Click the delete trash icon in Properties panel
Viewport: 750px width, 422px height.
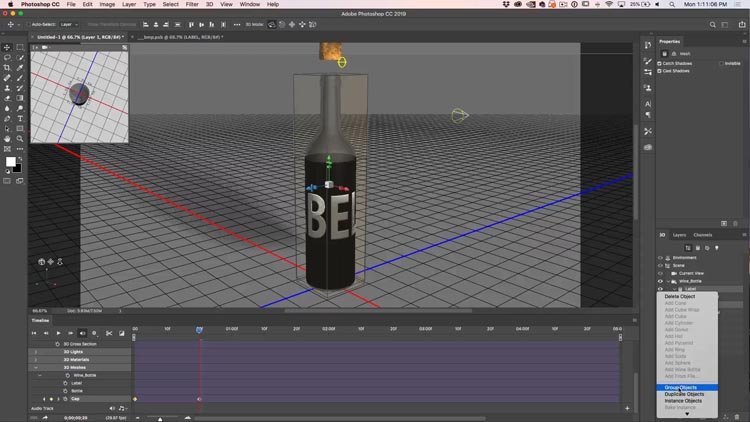tap(736, 223)
